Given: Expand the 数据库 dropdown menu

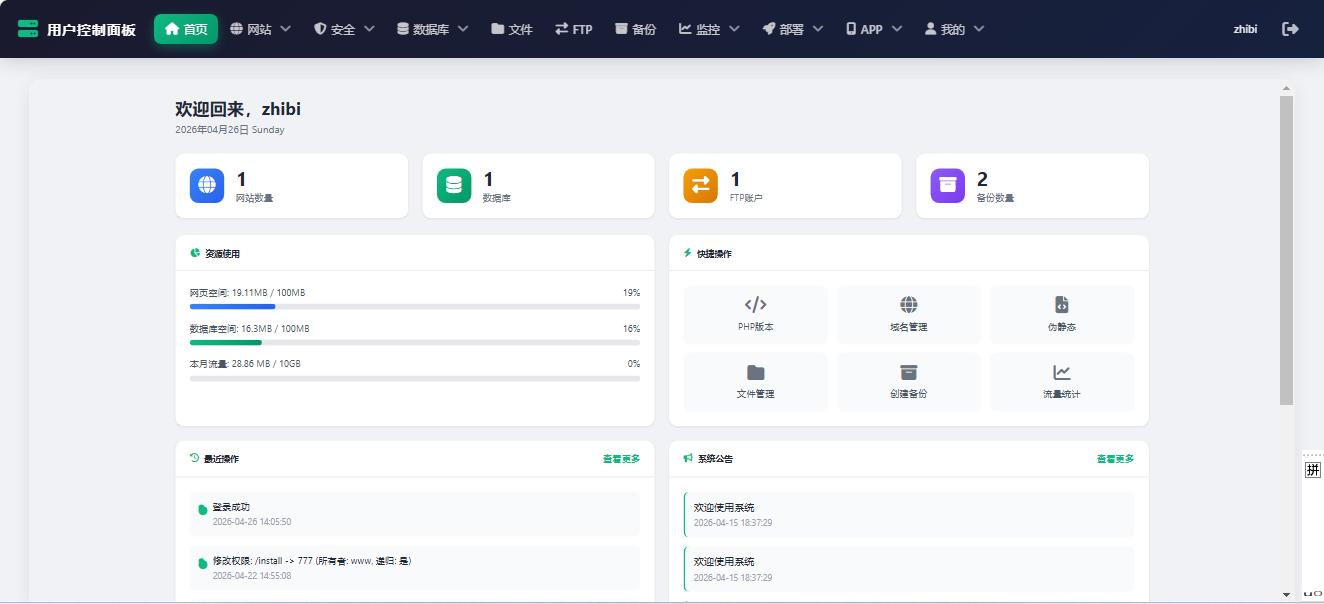Looking at the screenshot, I should (x=432, y=29).
